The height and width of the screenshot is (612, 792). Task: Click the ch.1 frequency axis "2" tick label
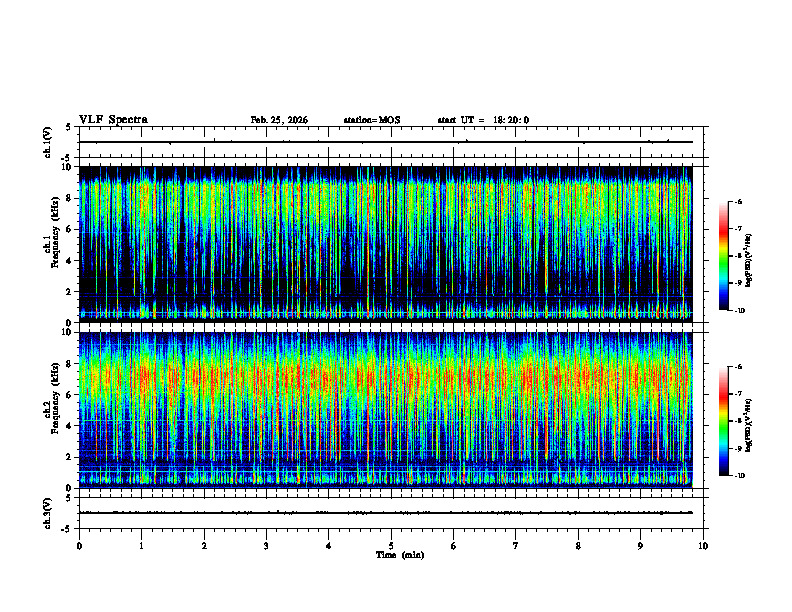tap(70, 292)
